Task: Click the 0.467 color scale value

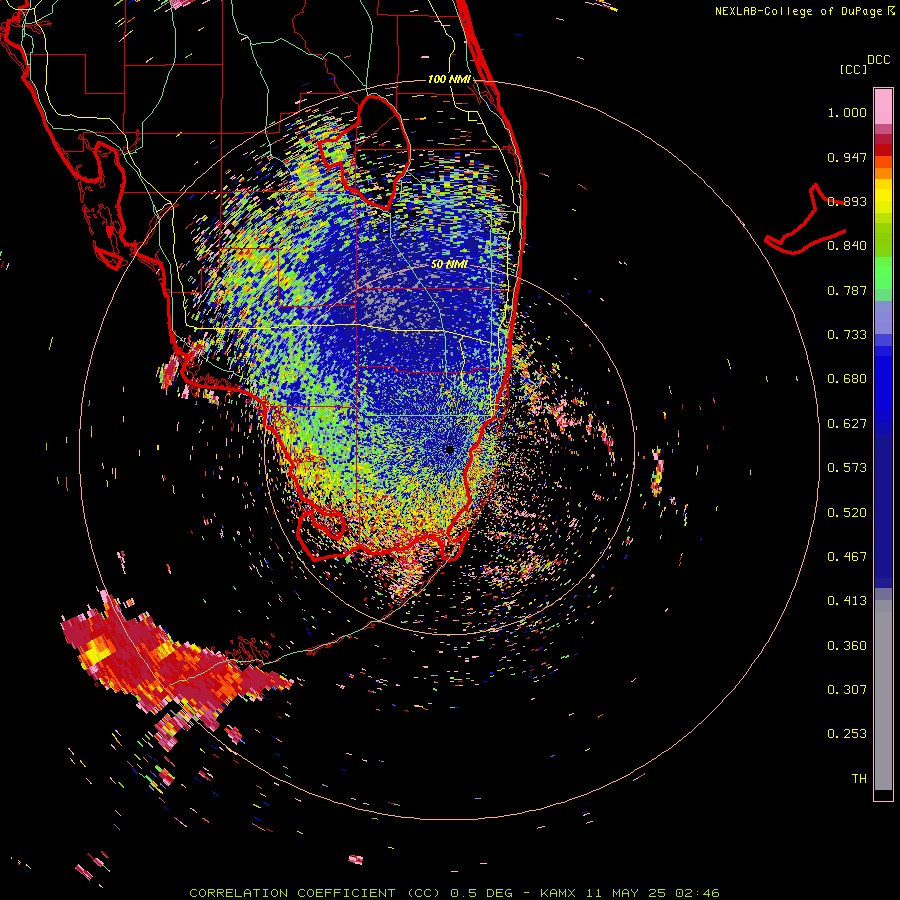Action: point(847,557)
